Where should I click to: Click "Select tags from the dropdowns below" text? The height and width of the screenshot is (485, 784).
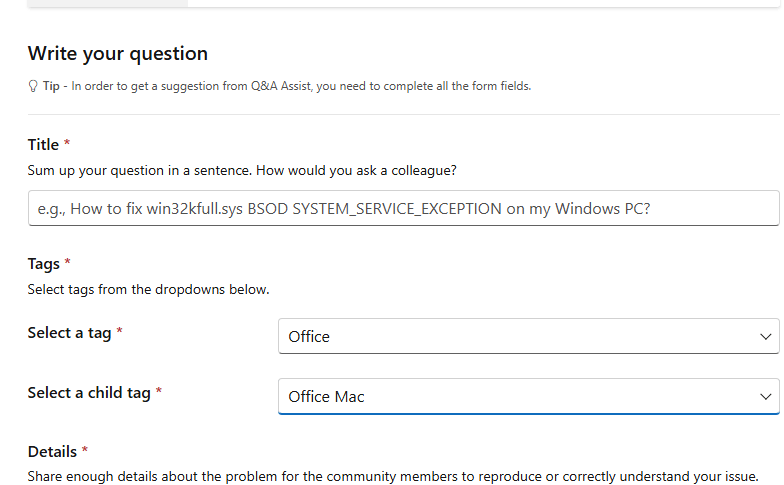pos(148,290)
